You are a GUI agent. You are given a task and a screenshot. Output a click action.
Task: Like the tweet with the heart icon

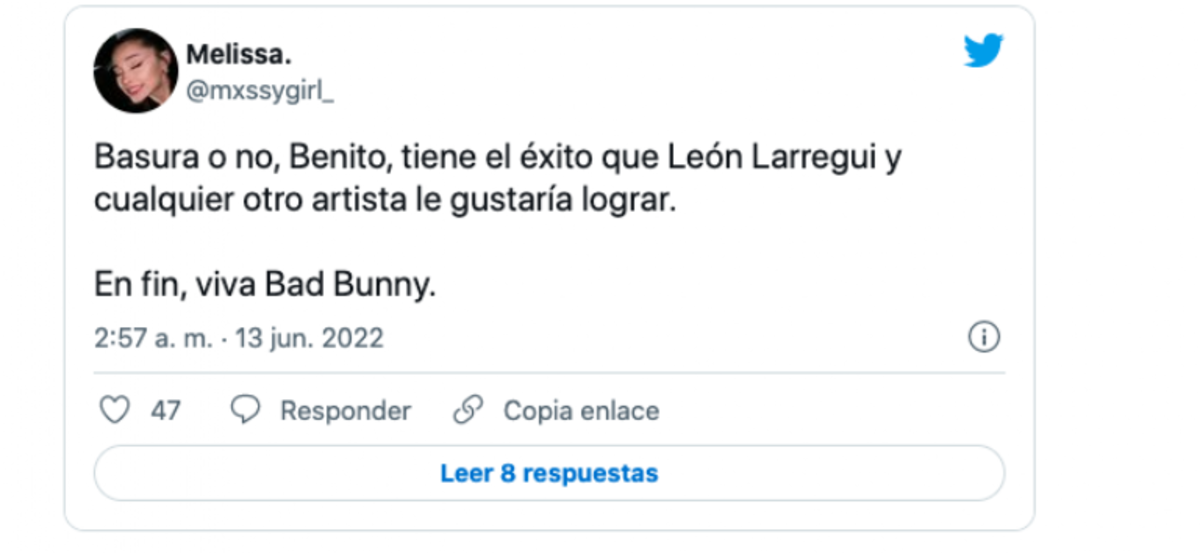(116, 410)
